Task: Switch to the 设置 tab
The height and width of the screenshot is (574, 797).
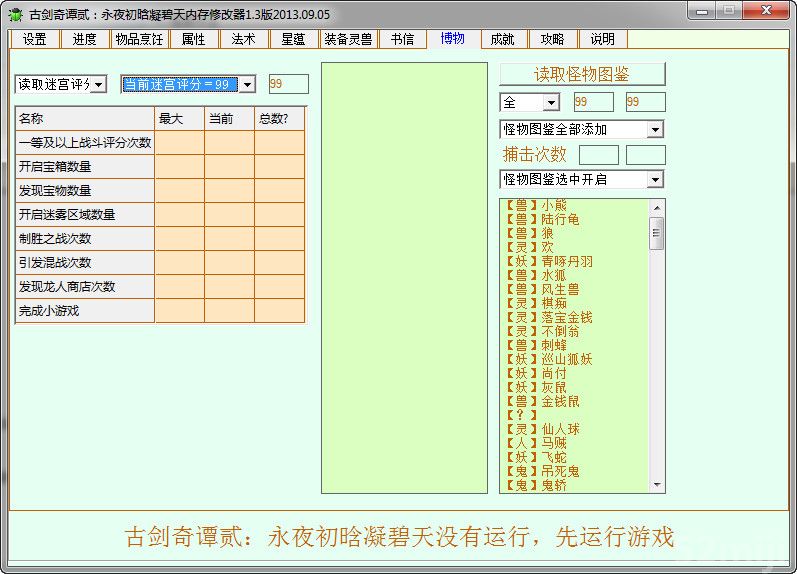Action: click(x=35, y=39)
